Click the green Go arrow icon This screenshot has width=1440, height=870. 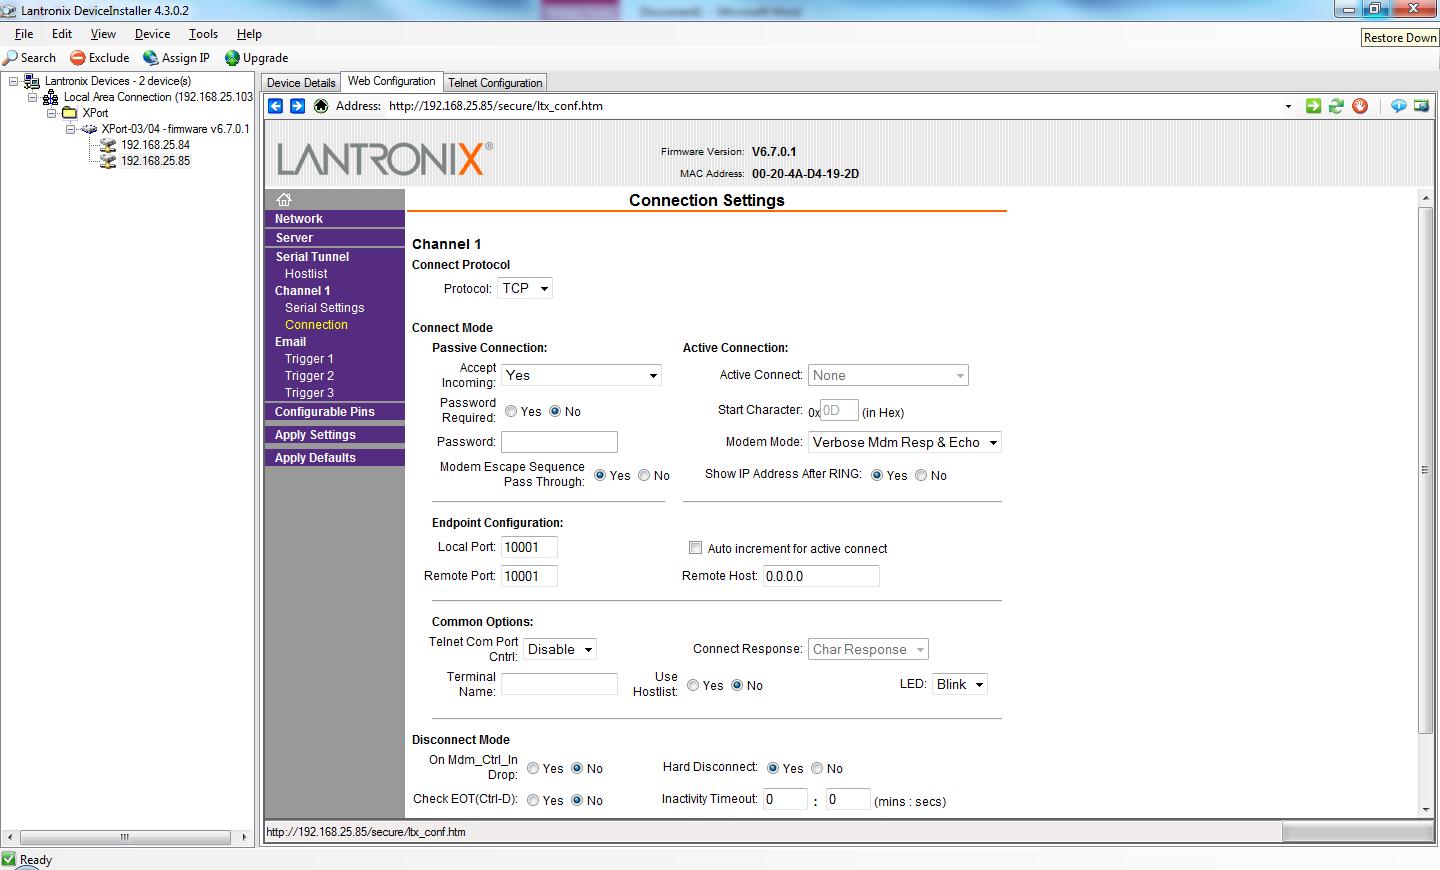click(1313, 106)
